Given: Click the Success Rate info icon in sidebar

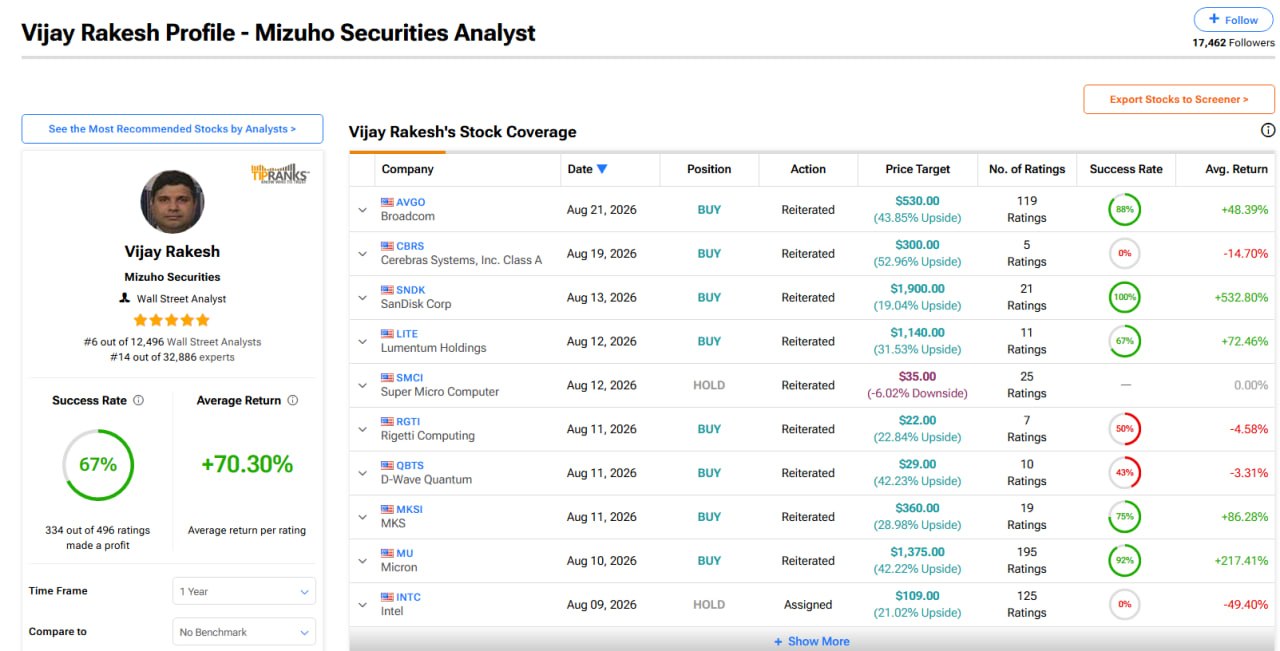Looking at the screenshot, I should [138, 400].
